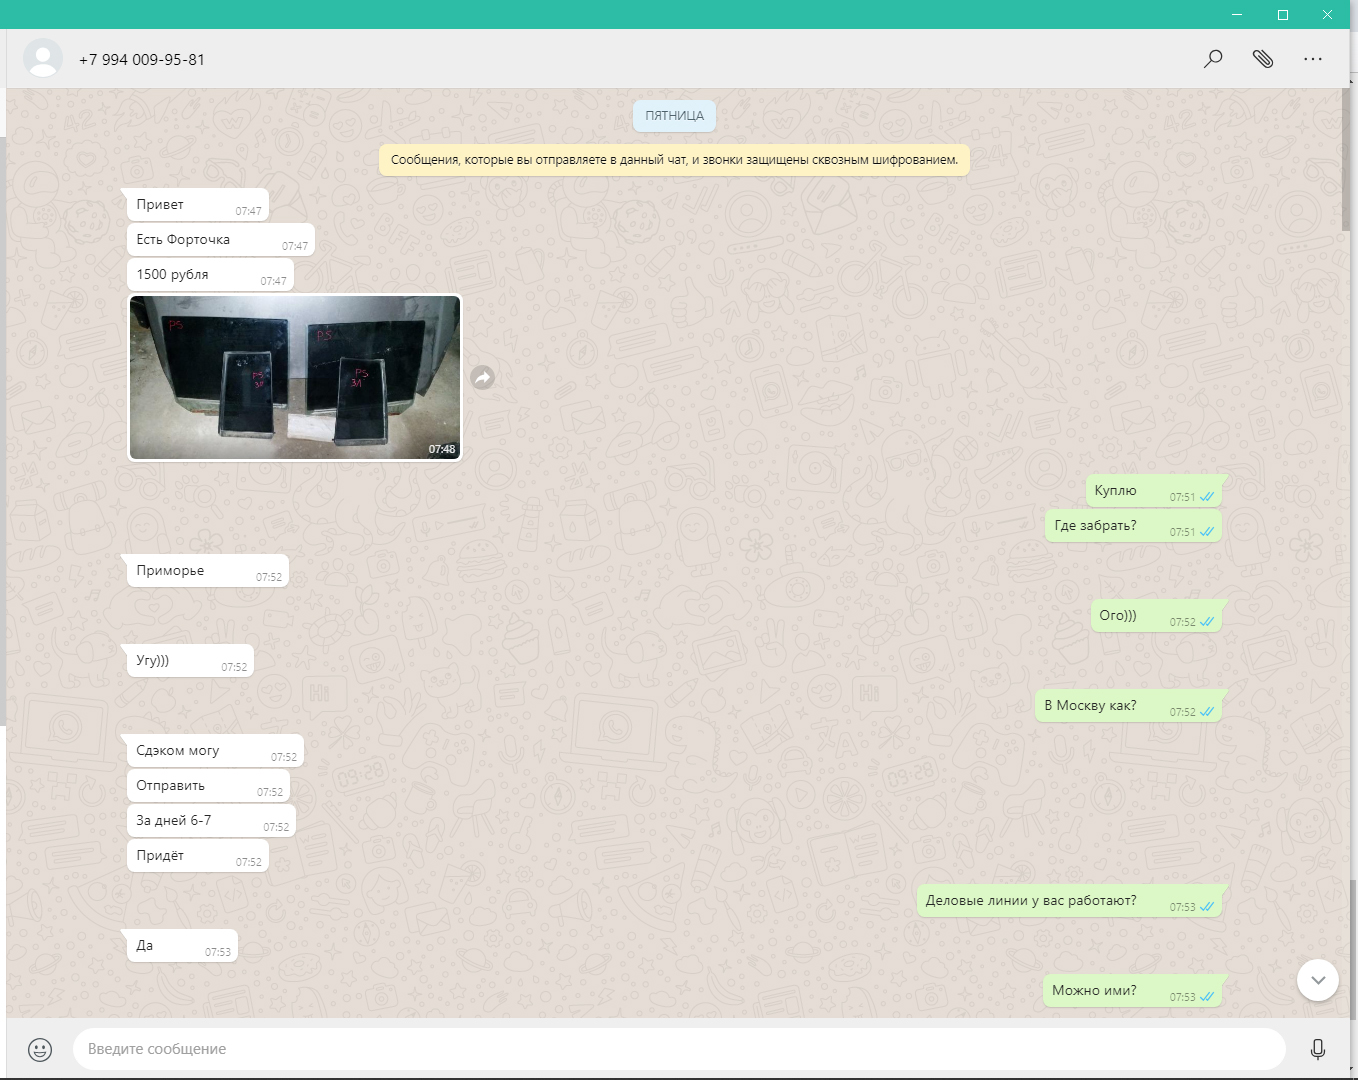Click the vertical chat scrollbar
1358x1080 pixels.
1345,160
